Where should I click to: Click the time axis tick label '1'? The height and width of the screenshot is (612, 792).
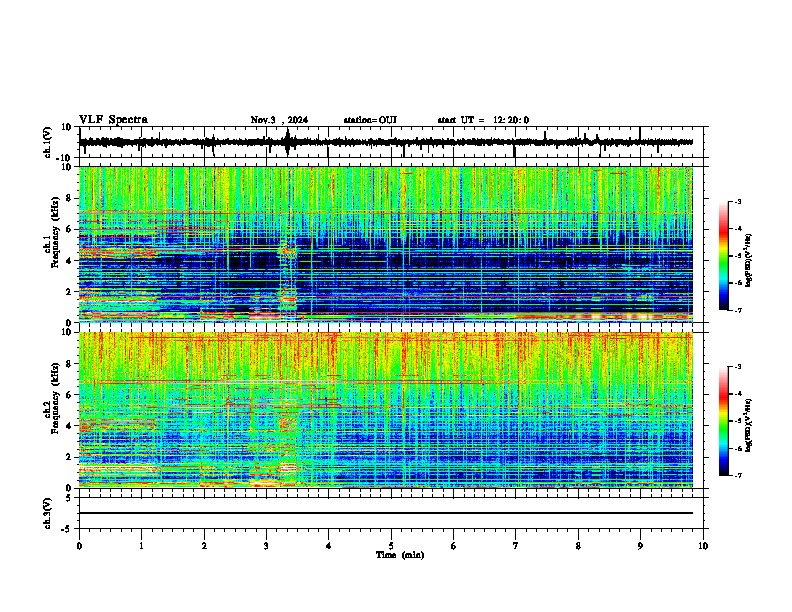click(141, 546)
